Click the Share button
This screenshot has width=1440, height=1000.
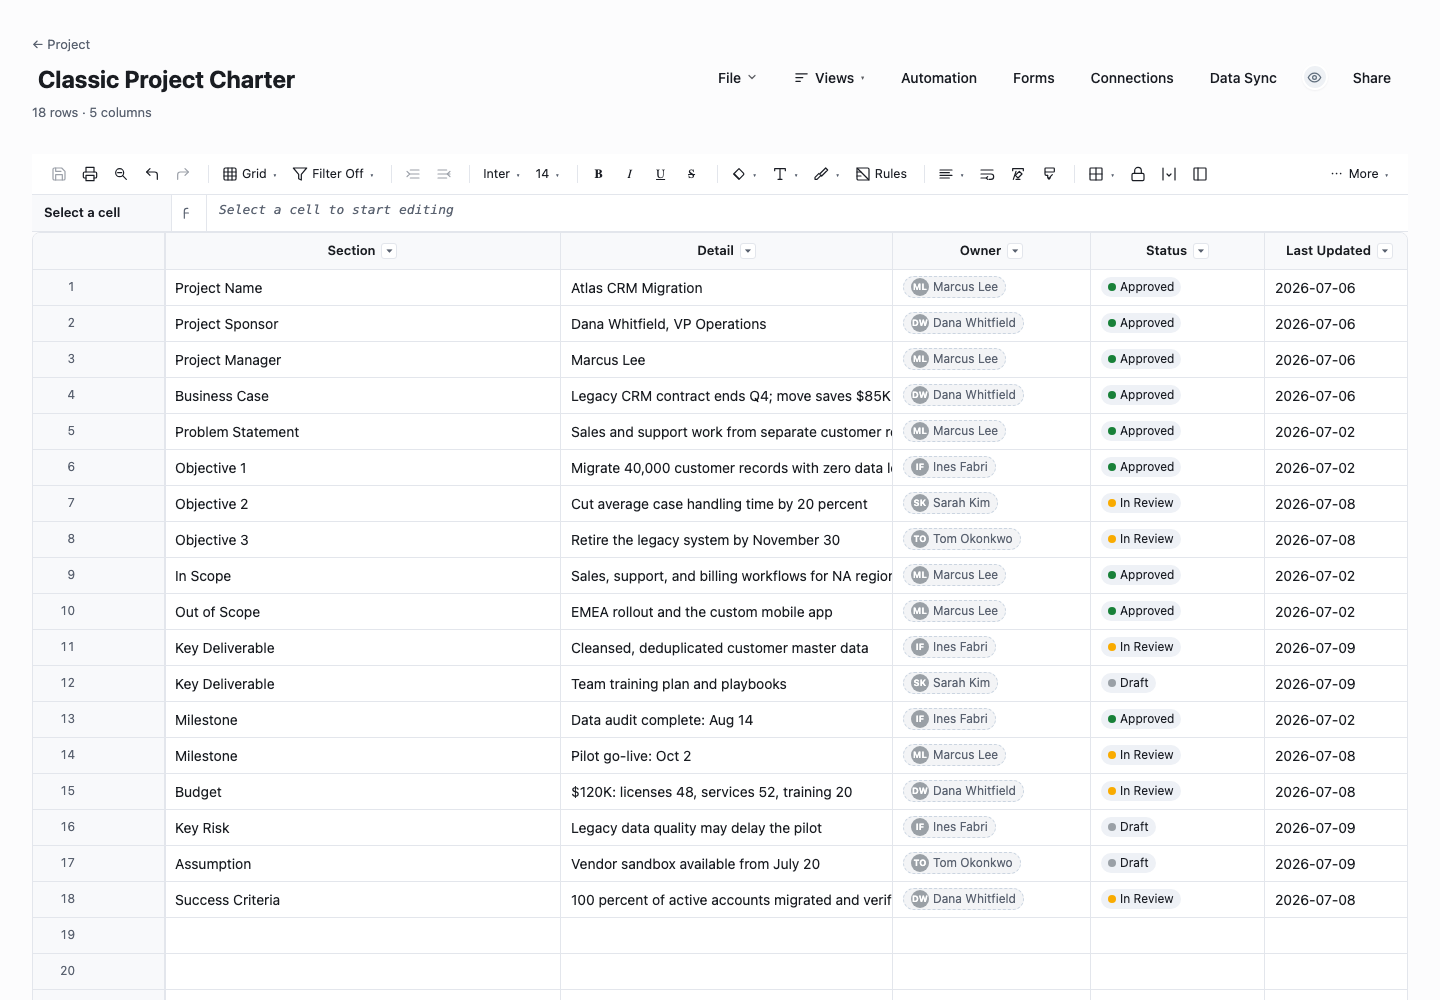pos(1372,78)
